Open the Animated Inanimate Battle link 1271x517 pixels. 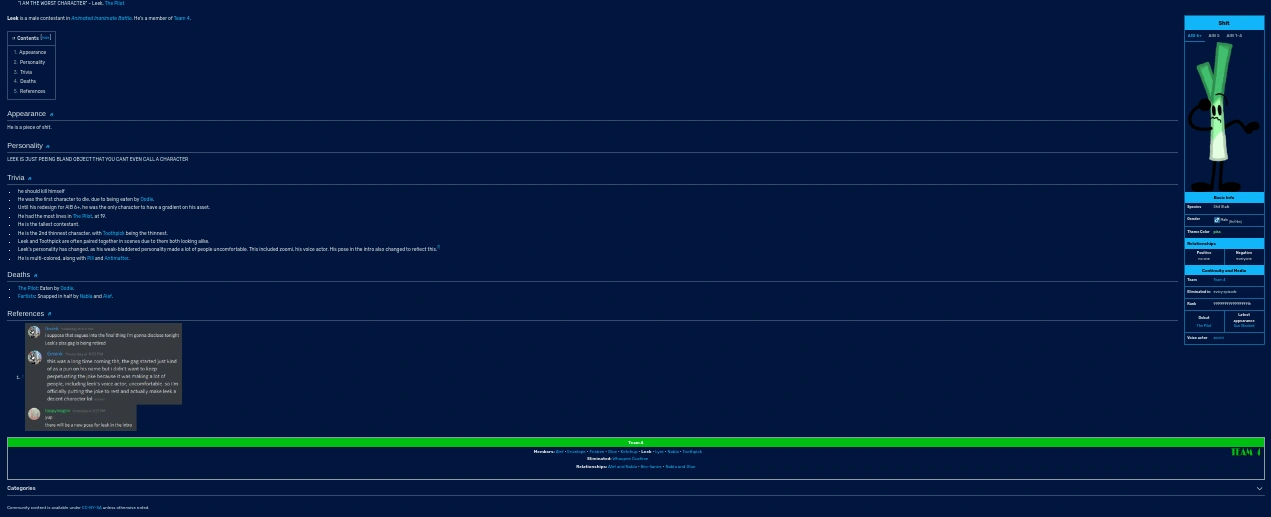click(101, 18)
